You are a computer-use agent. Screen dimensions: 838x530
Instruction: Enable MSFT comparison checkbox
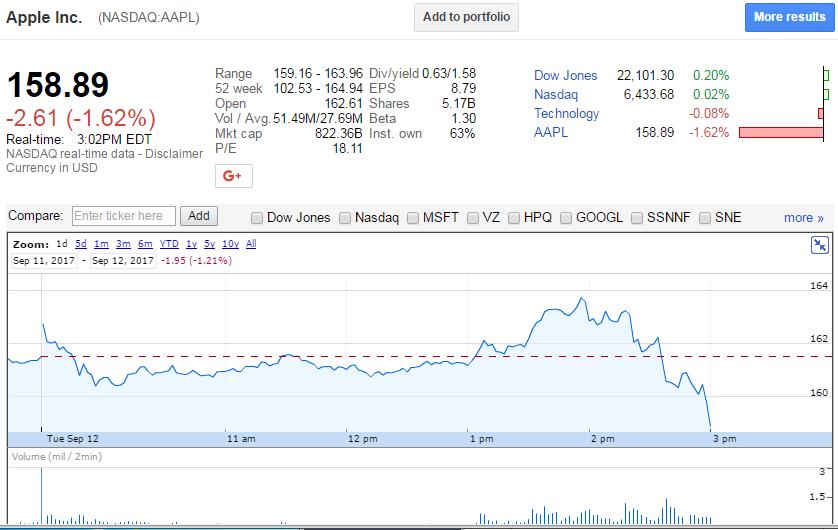point(413,218)
